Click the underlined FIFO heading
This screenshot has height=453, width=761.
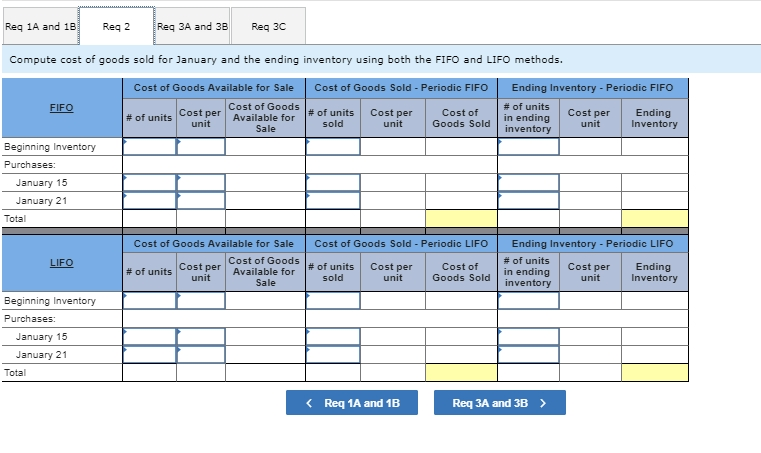(x=62, y=108)
